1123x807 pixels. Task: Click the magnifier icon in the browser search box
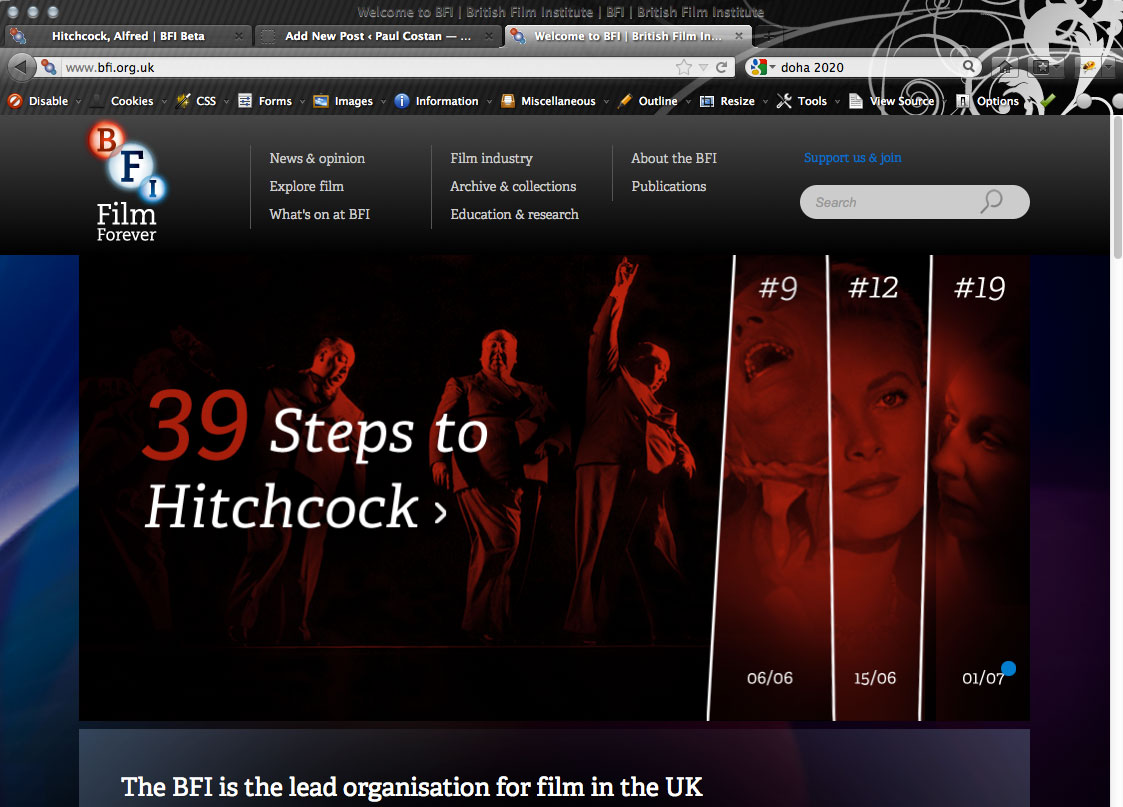968,66
